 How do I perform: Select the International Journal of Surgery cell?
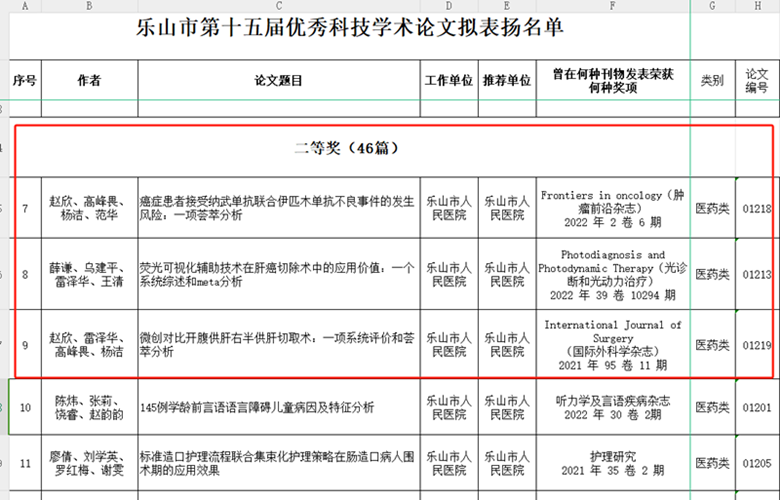pyautogui.click(x=613, y=345)
